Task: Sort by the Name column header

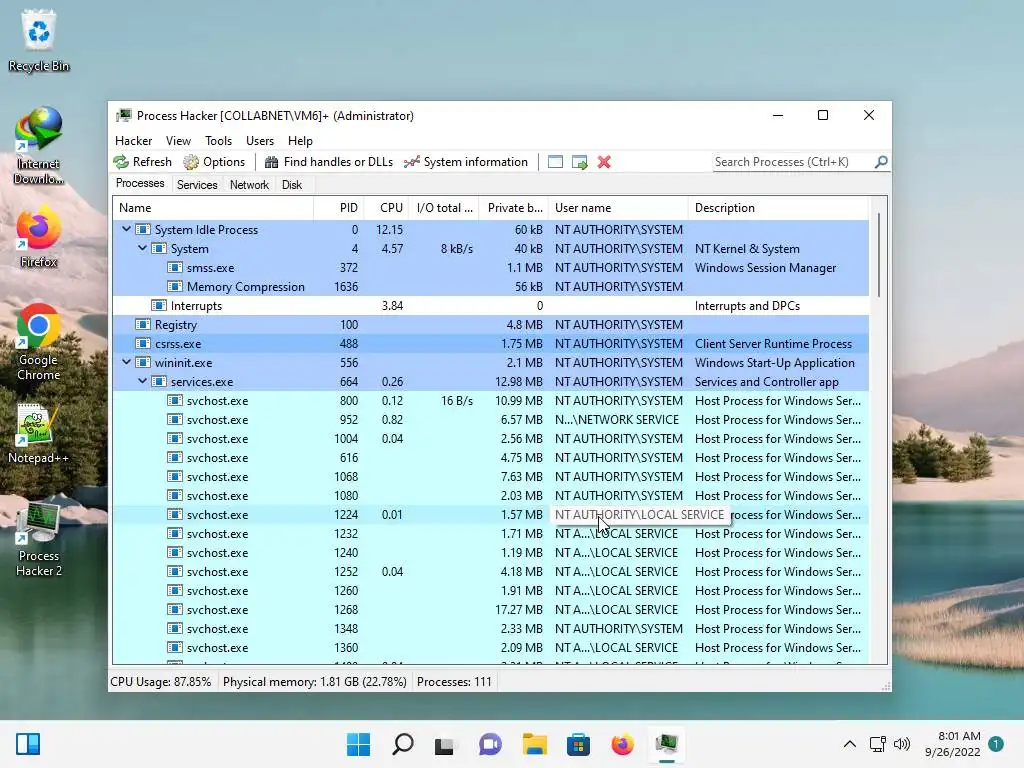Action: tap(213, 208)
